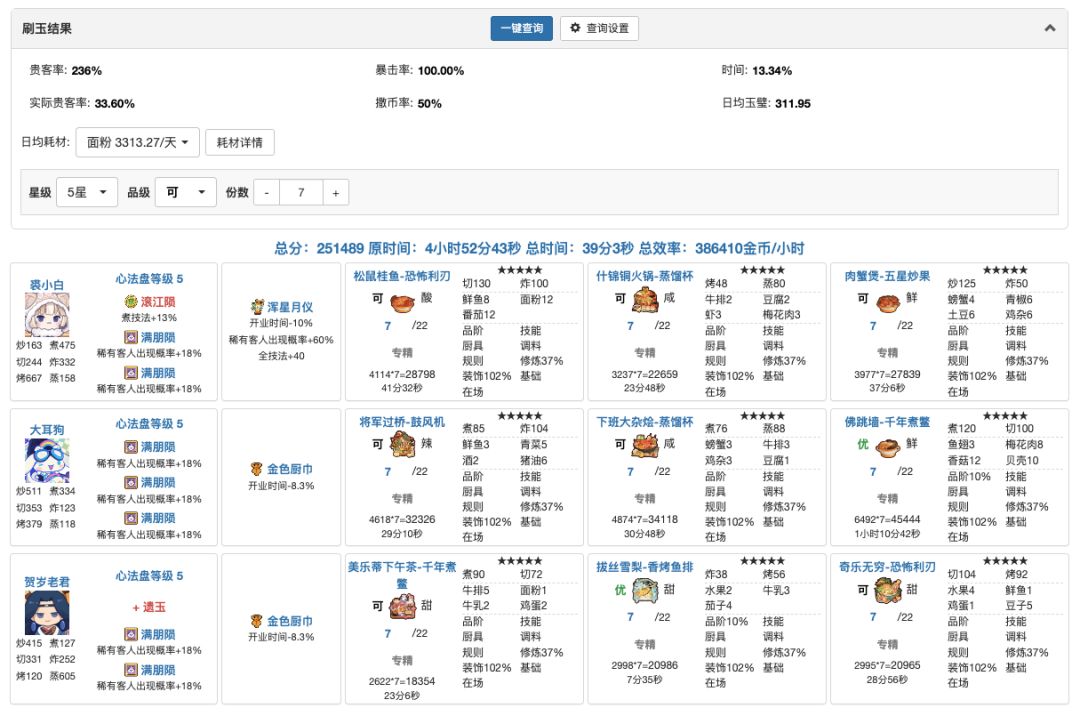Click the 份数 quantity input field
This screenshot has height=716, width=1080.
pos(300,192)
